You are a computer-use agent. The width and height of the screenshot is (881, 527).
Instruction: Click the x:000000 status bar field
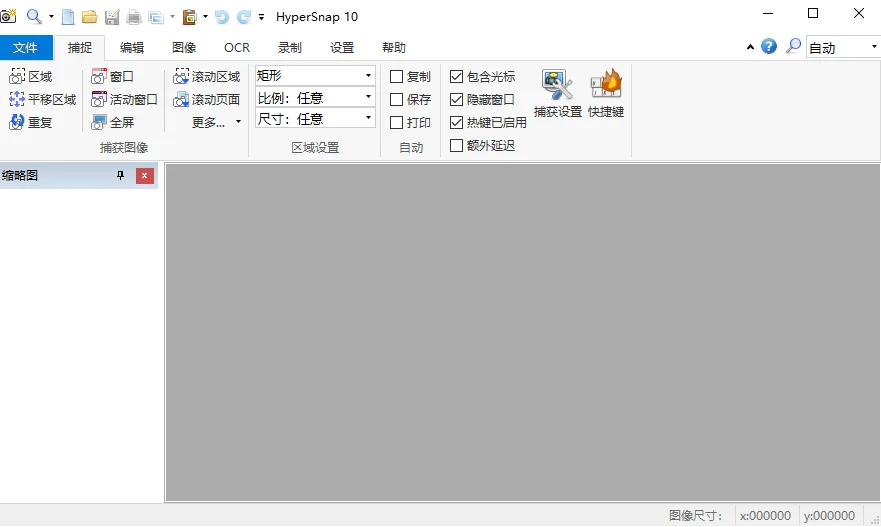click(765, 515)
